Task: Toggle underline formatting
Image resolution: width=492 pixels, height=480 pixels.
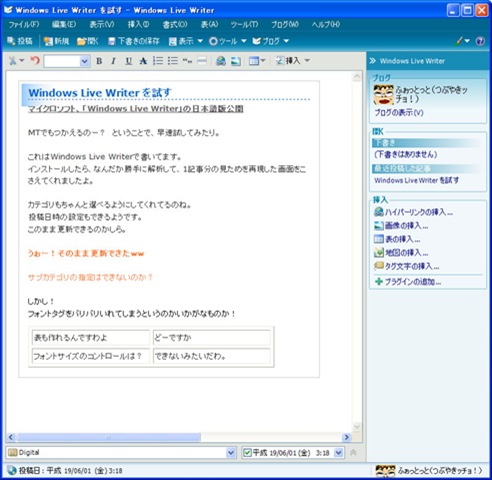Action: click(x=128, y=61)
